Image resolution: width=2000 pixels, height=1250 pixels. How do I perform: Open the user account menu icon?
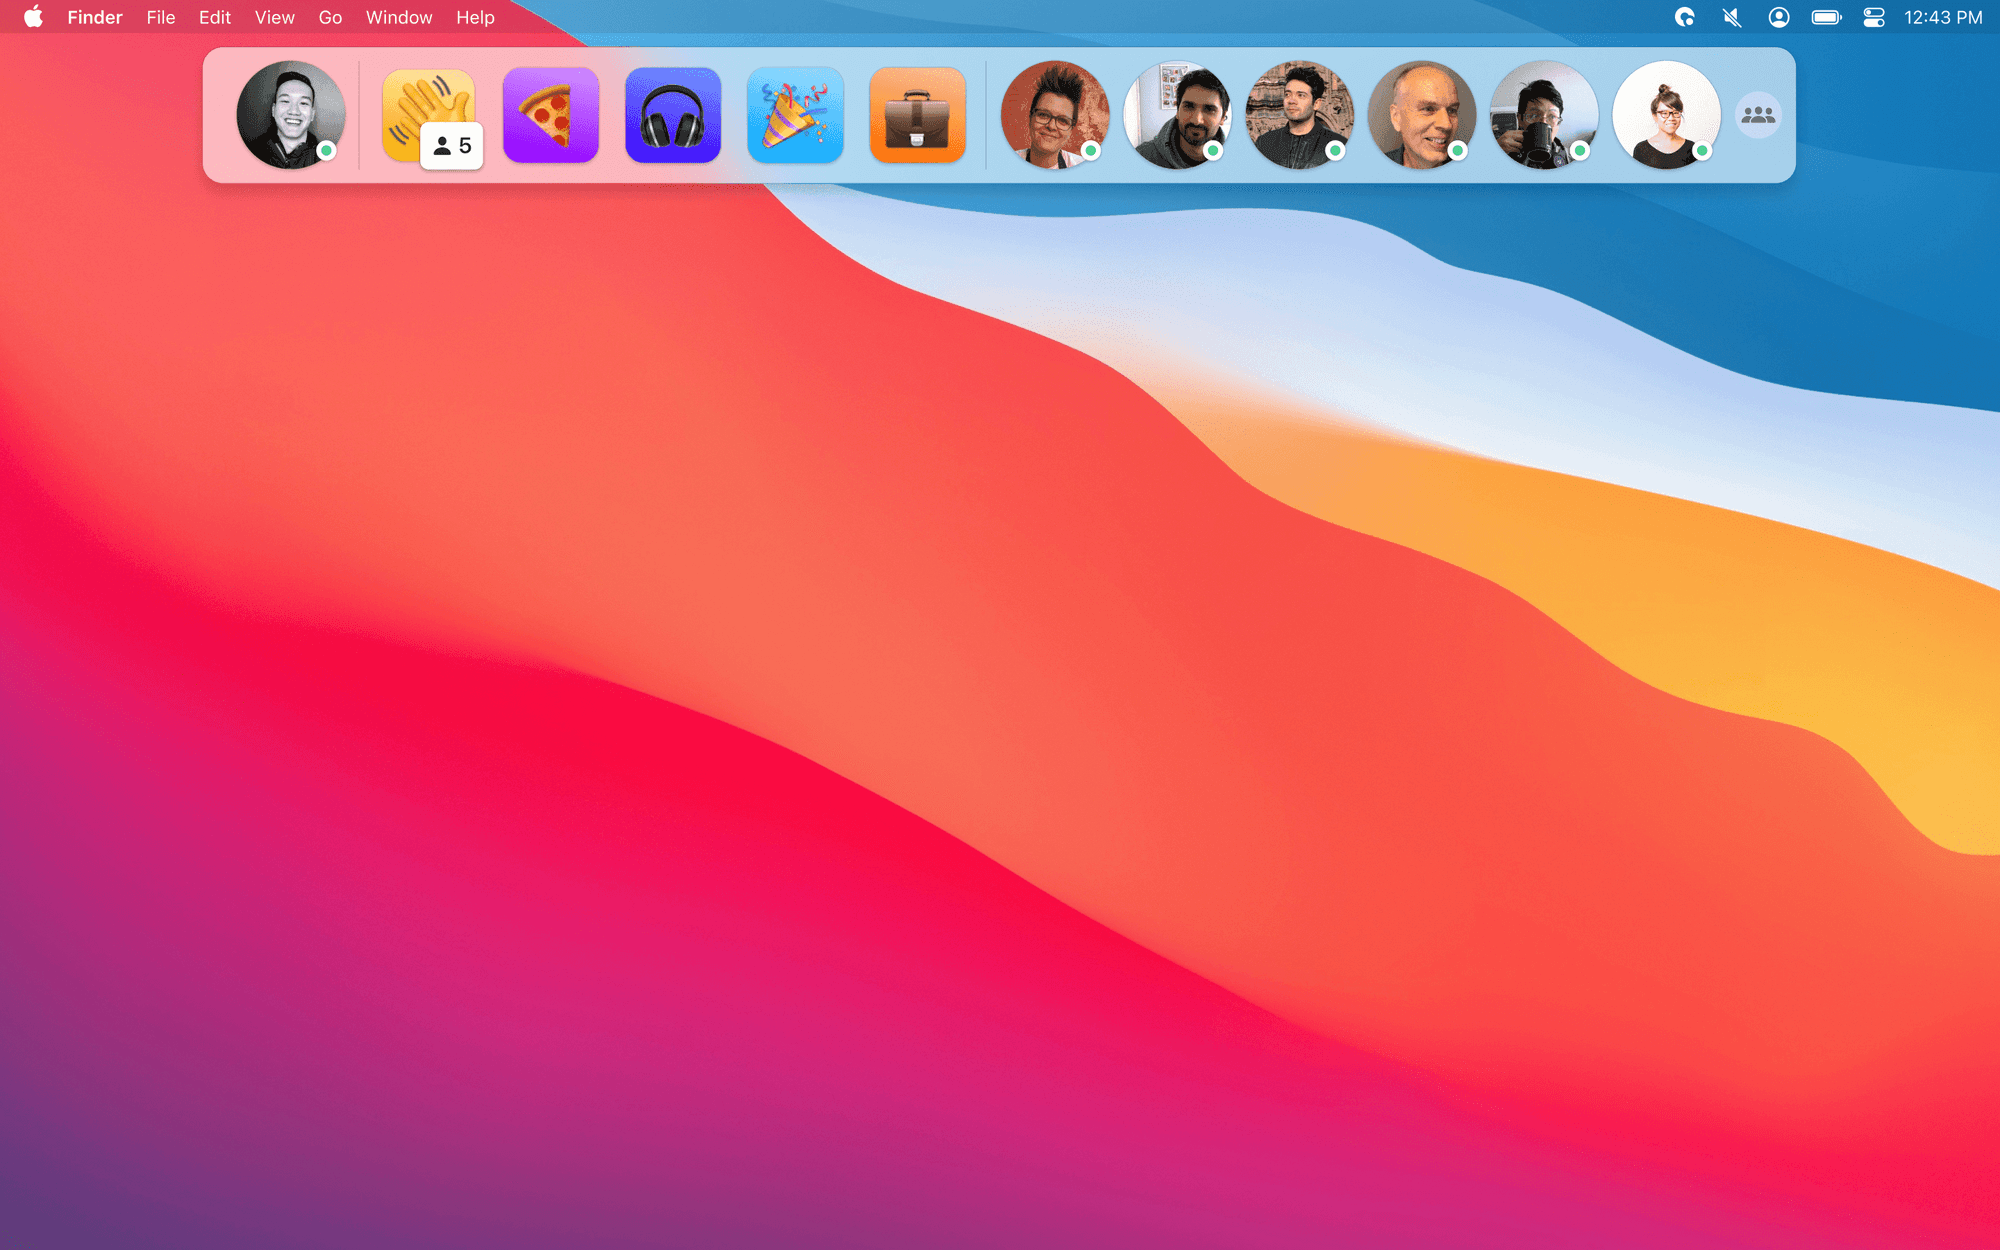pyautogui.click(x=1779, y=17)
